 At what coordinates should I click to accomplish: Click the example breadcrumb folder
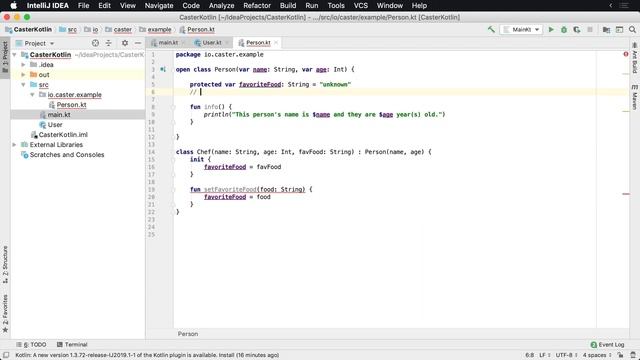(155, 29)
